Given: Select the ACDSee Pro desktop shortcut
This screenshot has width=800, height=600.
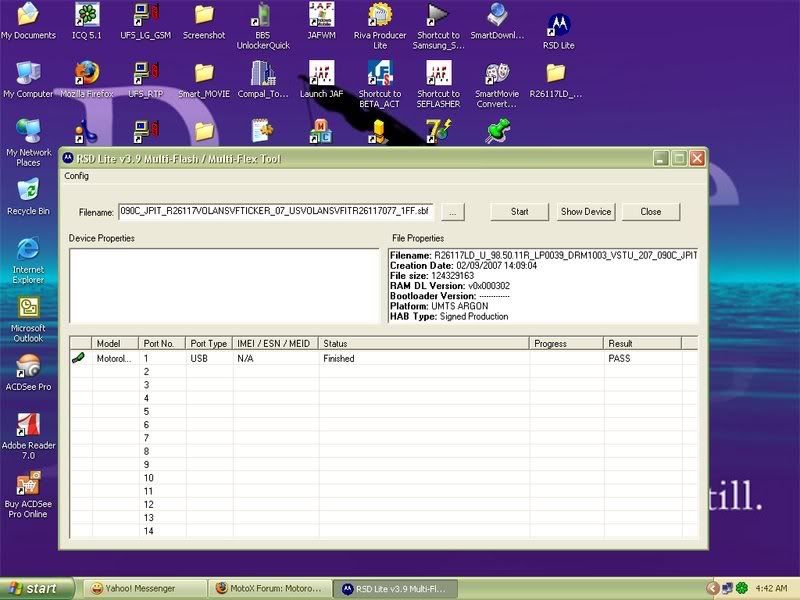Looking at the screenshot, I should (x=29, y=372).
